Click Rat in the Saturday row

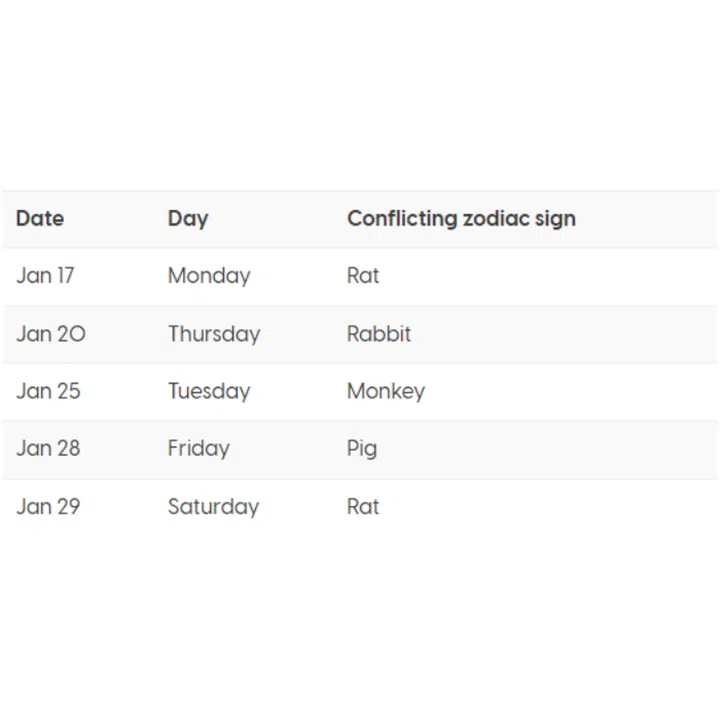(x=363, y=506)
